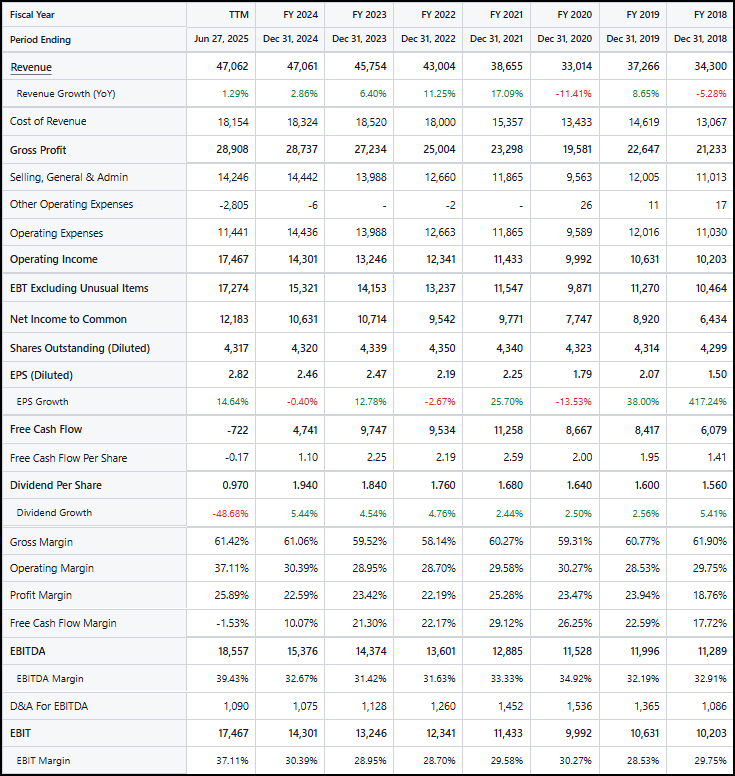Select TTM gross profit value 28,908

tap(233, 149)
